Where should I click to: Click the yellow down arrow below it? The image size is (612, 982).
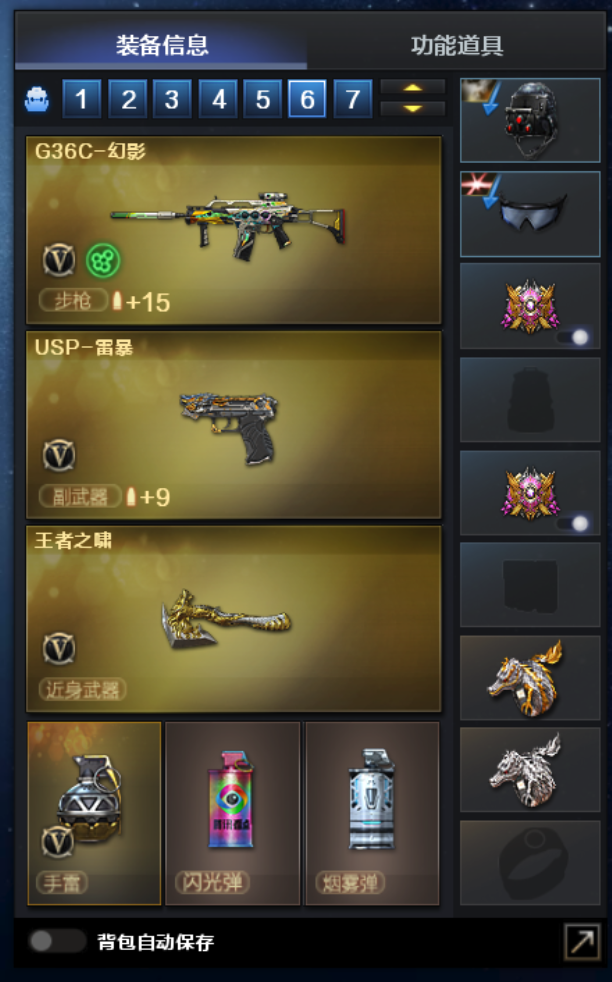(x=412, y=108)
